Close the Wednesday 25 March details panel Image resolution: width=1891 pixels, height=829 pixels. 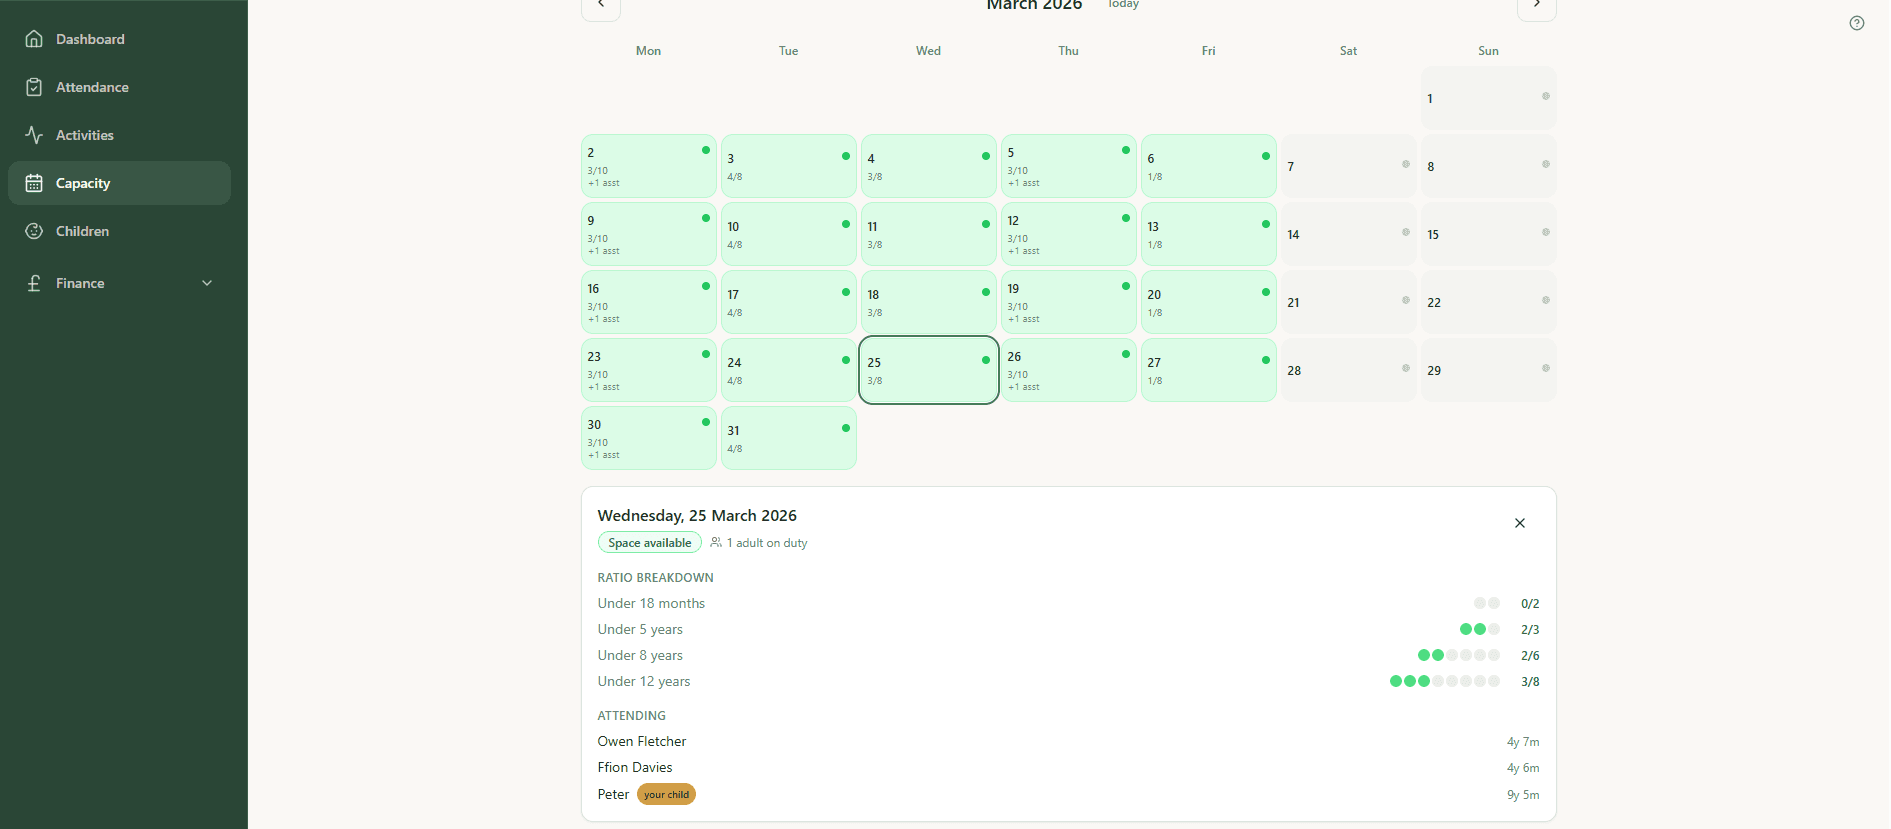(x=1520, y=522)
